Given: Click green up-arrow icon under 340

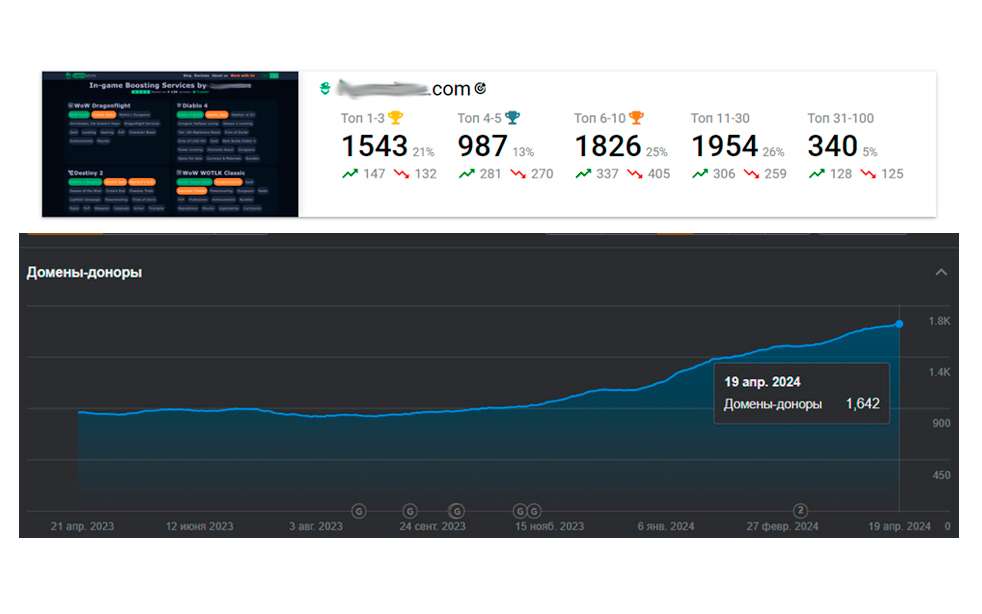Looking at the screenshot, I should tap(817, 174).
